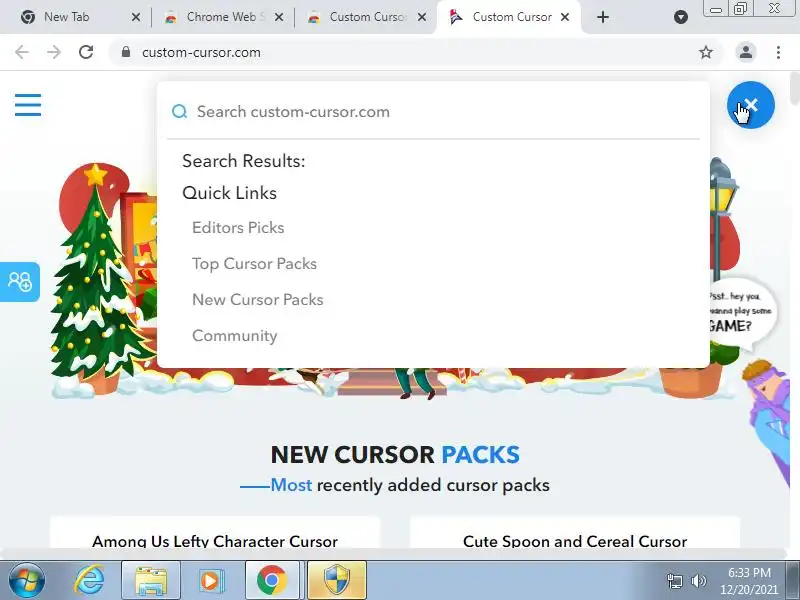Image resolution: width=800 pixels, height=600 pixels.
Task: Click the search magnifier icon
Action: point(179,111)
